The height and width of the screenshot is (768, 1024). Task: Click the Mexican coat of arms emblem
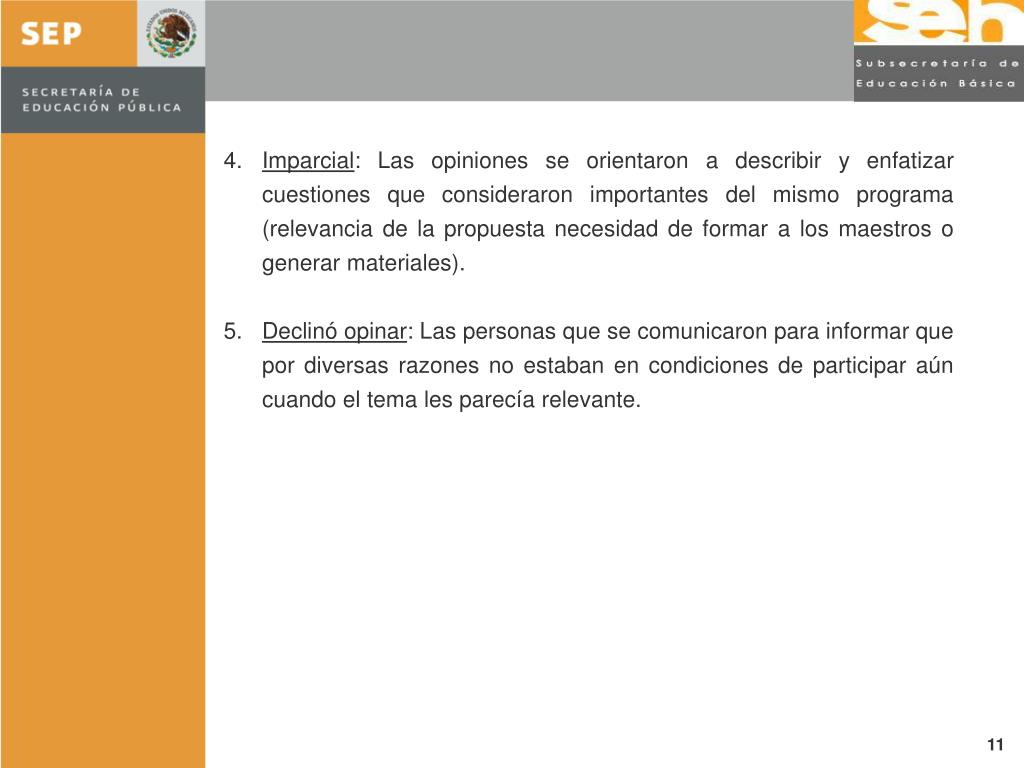click(x=172, y=33)
